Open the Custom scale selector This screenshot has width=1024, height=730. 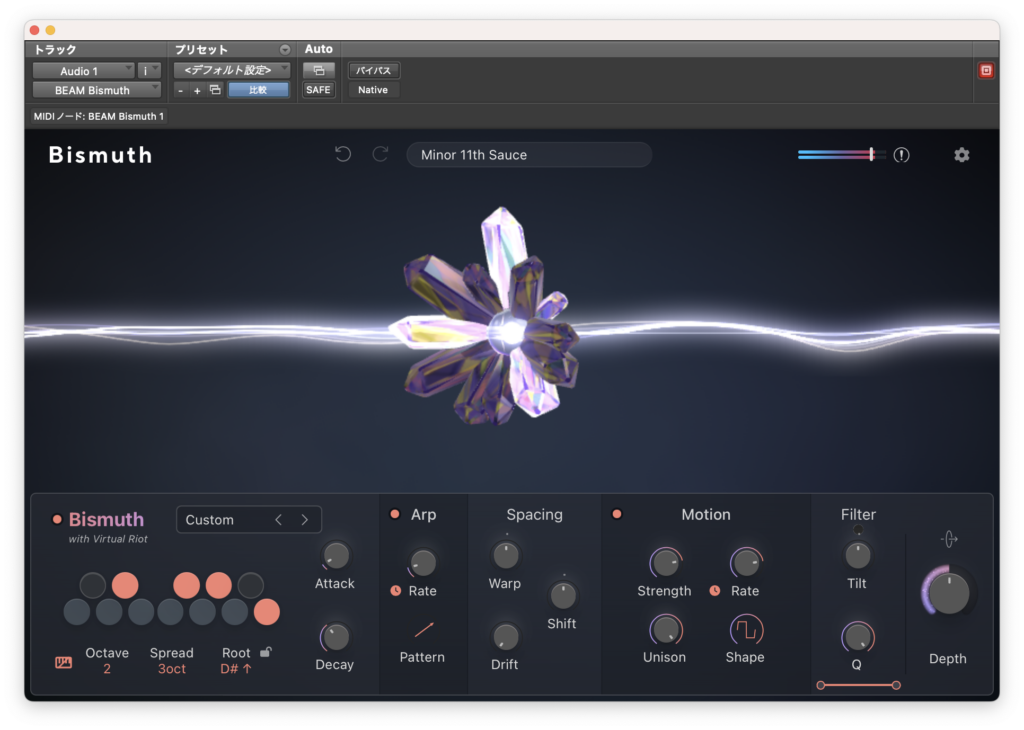[249, 520]
